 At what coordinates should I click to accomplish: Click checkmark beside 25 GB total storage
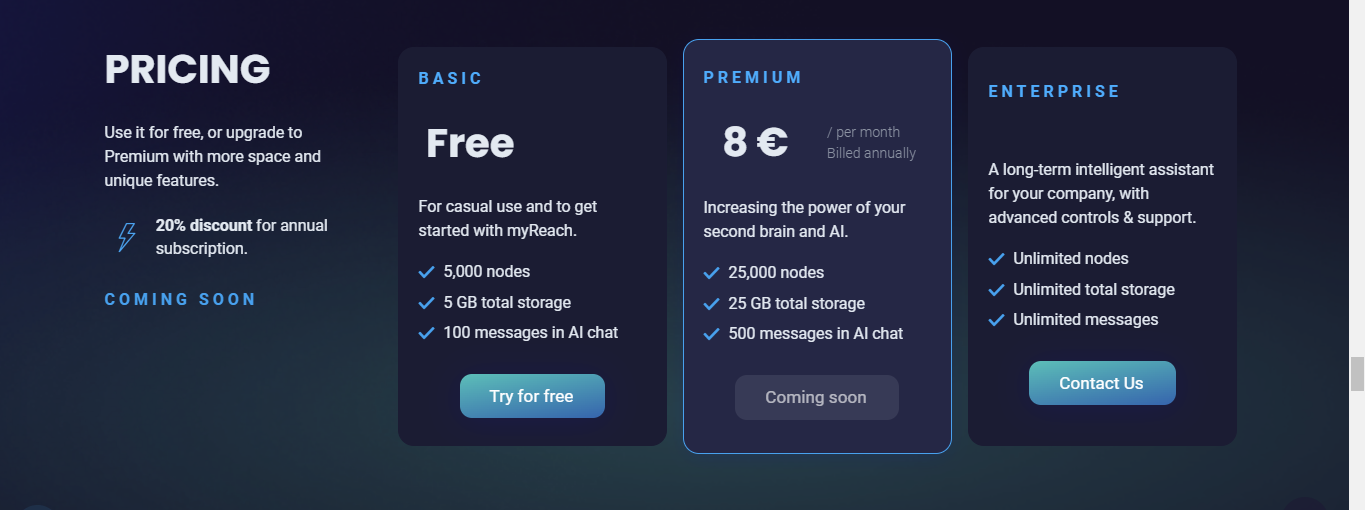pos(711,304)
